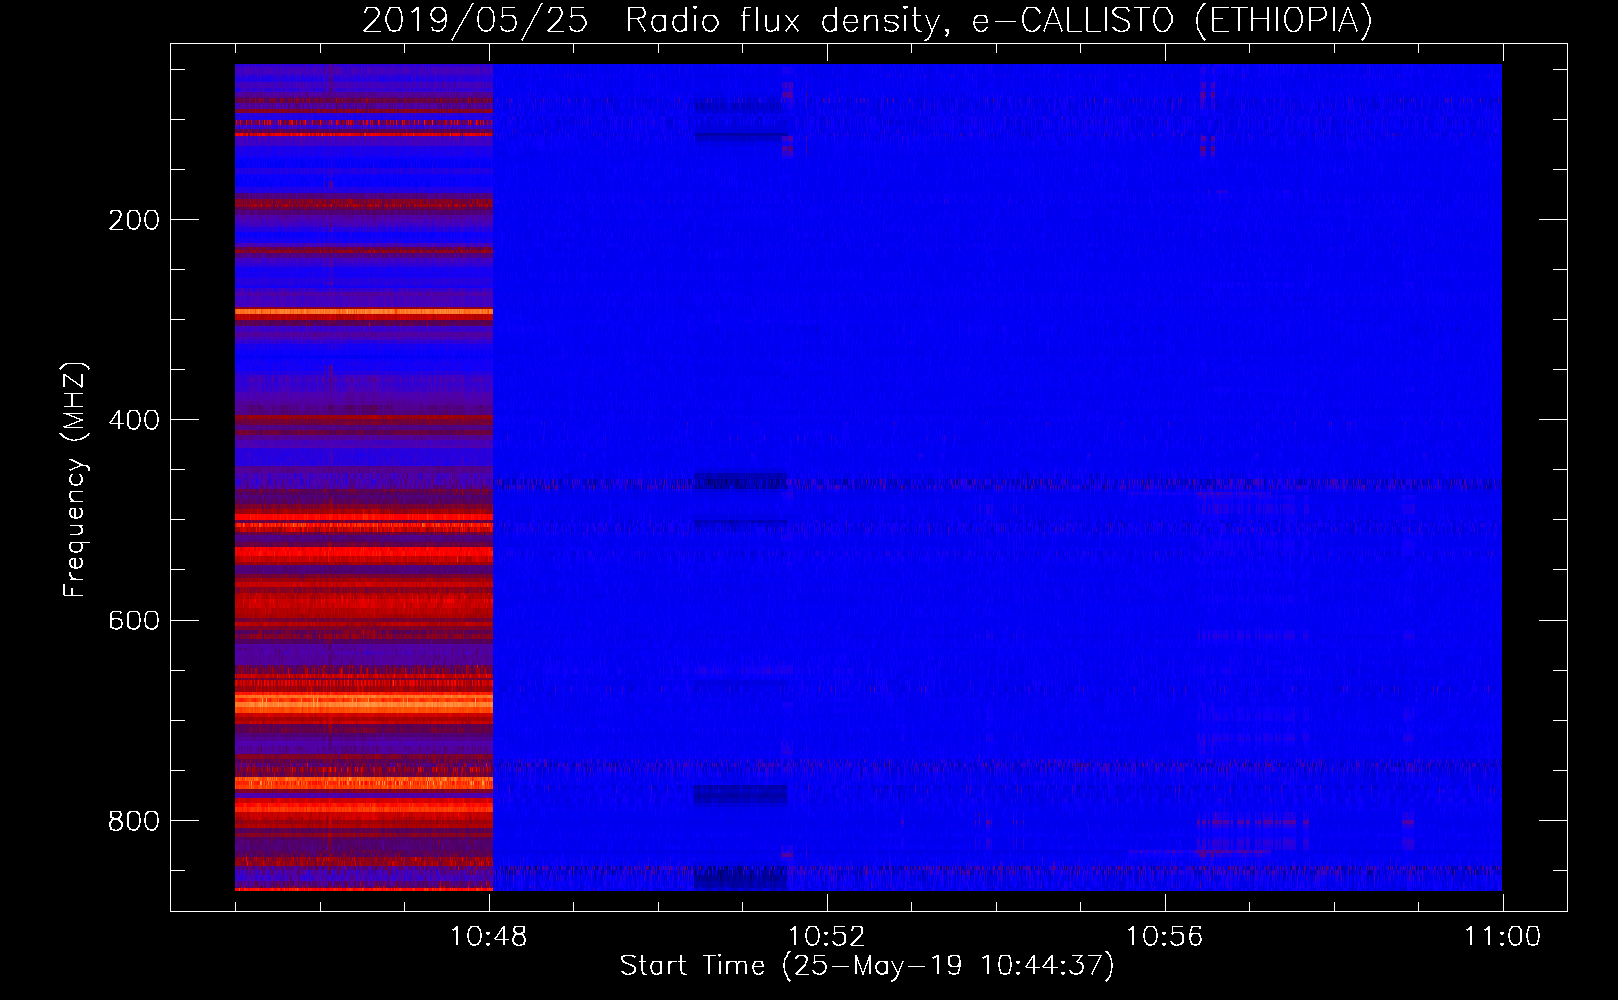Viewport: 1618px width, 1000px height.
Task: Click the plot title '2019/05/25 Radio flux density'
Action: [x=867, y=21]
